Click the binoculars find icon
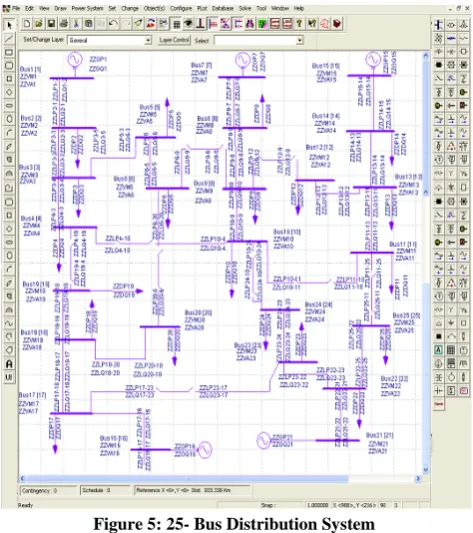The image size is (473, 533). coord(250,23)
